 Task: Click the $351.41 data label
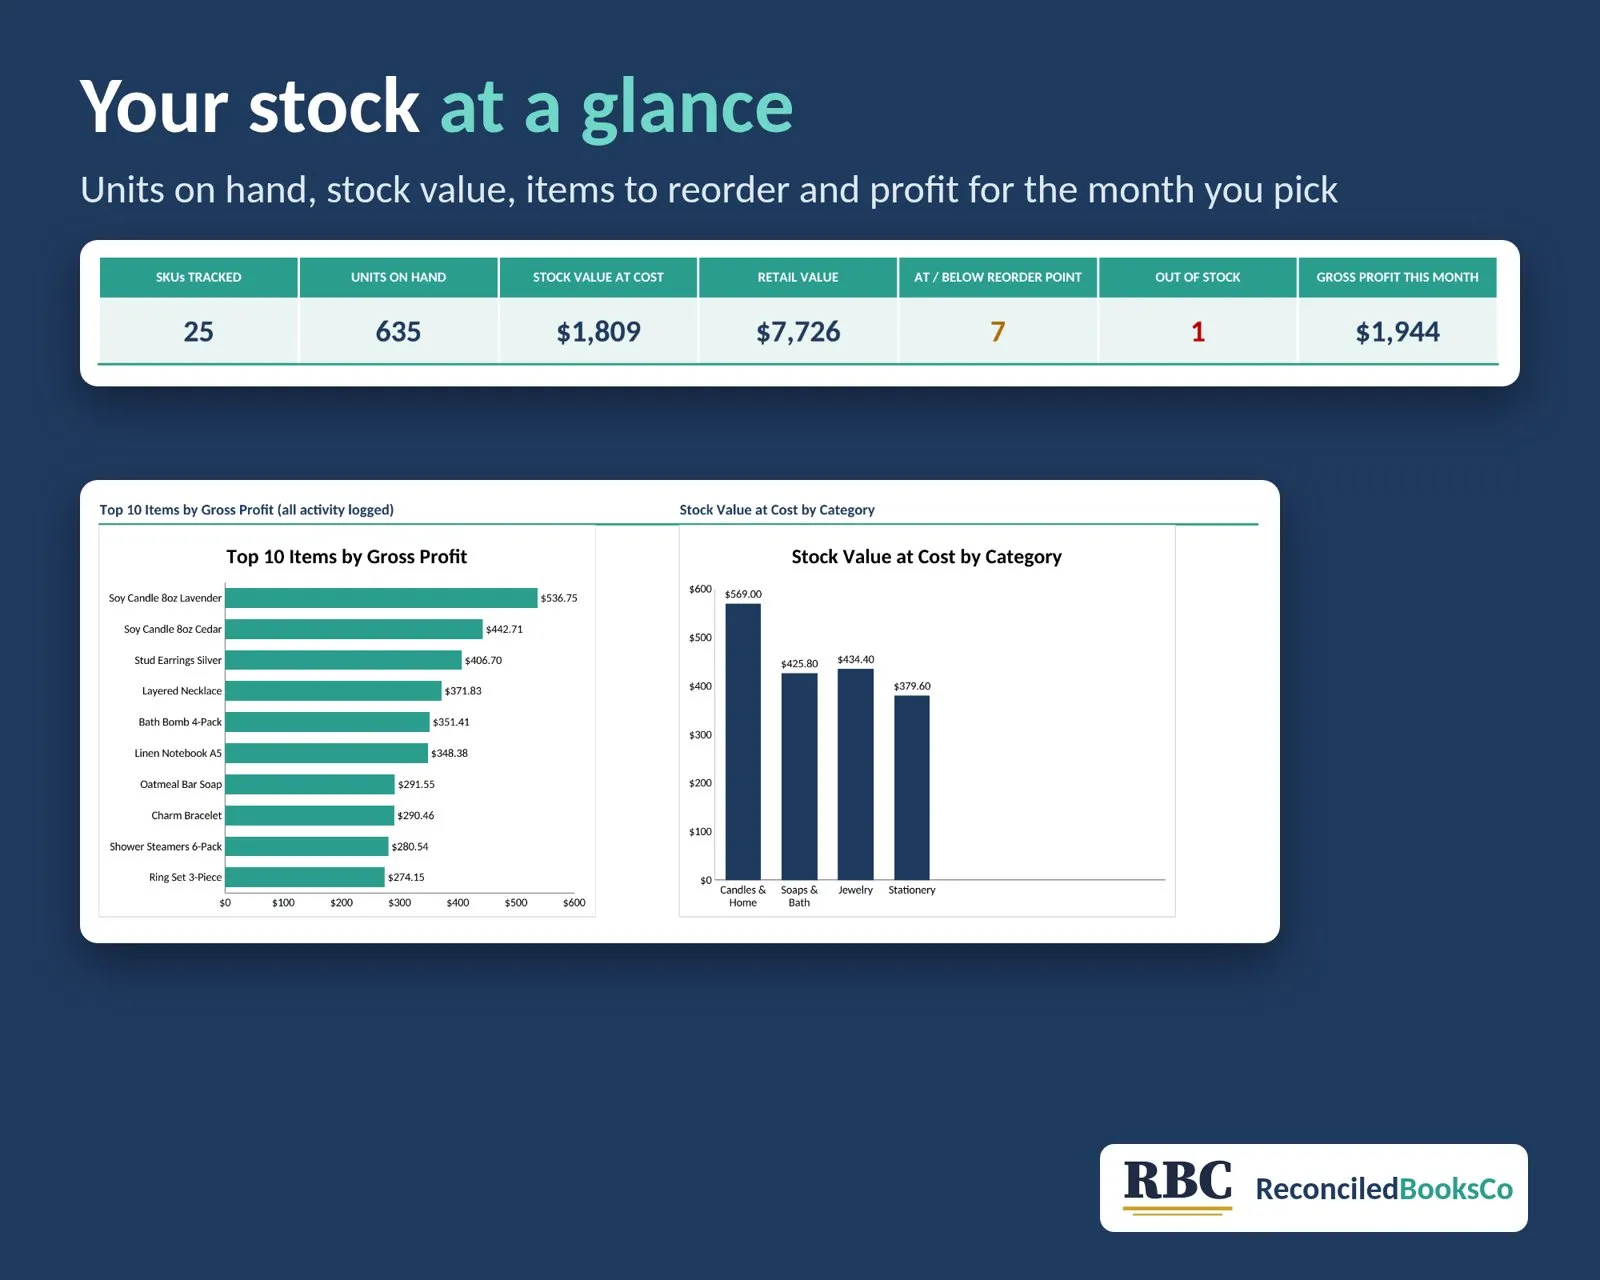451,722
